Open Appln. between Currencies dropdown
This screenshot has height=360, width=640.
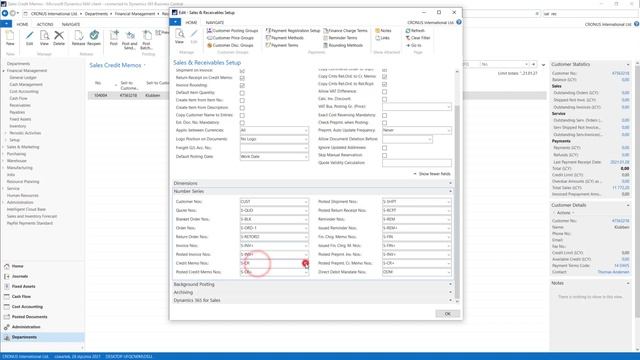pyautogui.click(x=306, y=131)
